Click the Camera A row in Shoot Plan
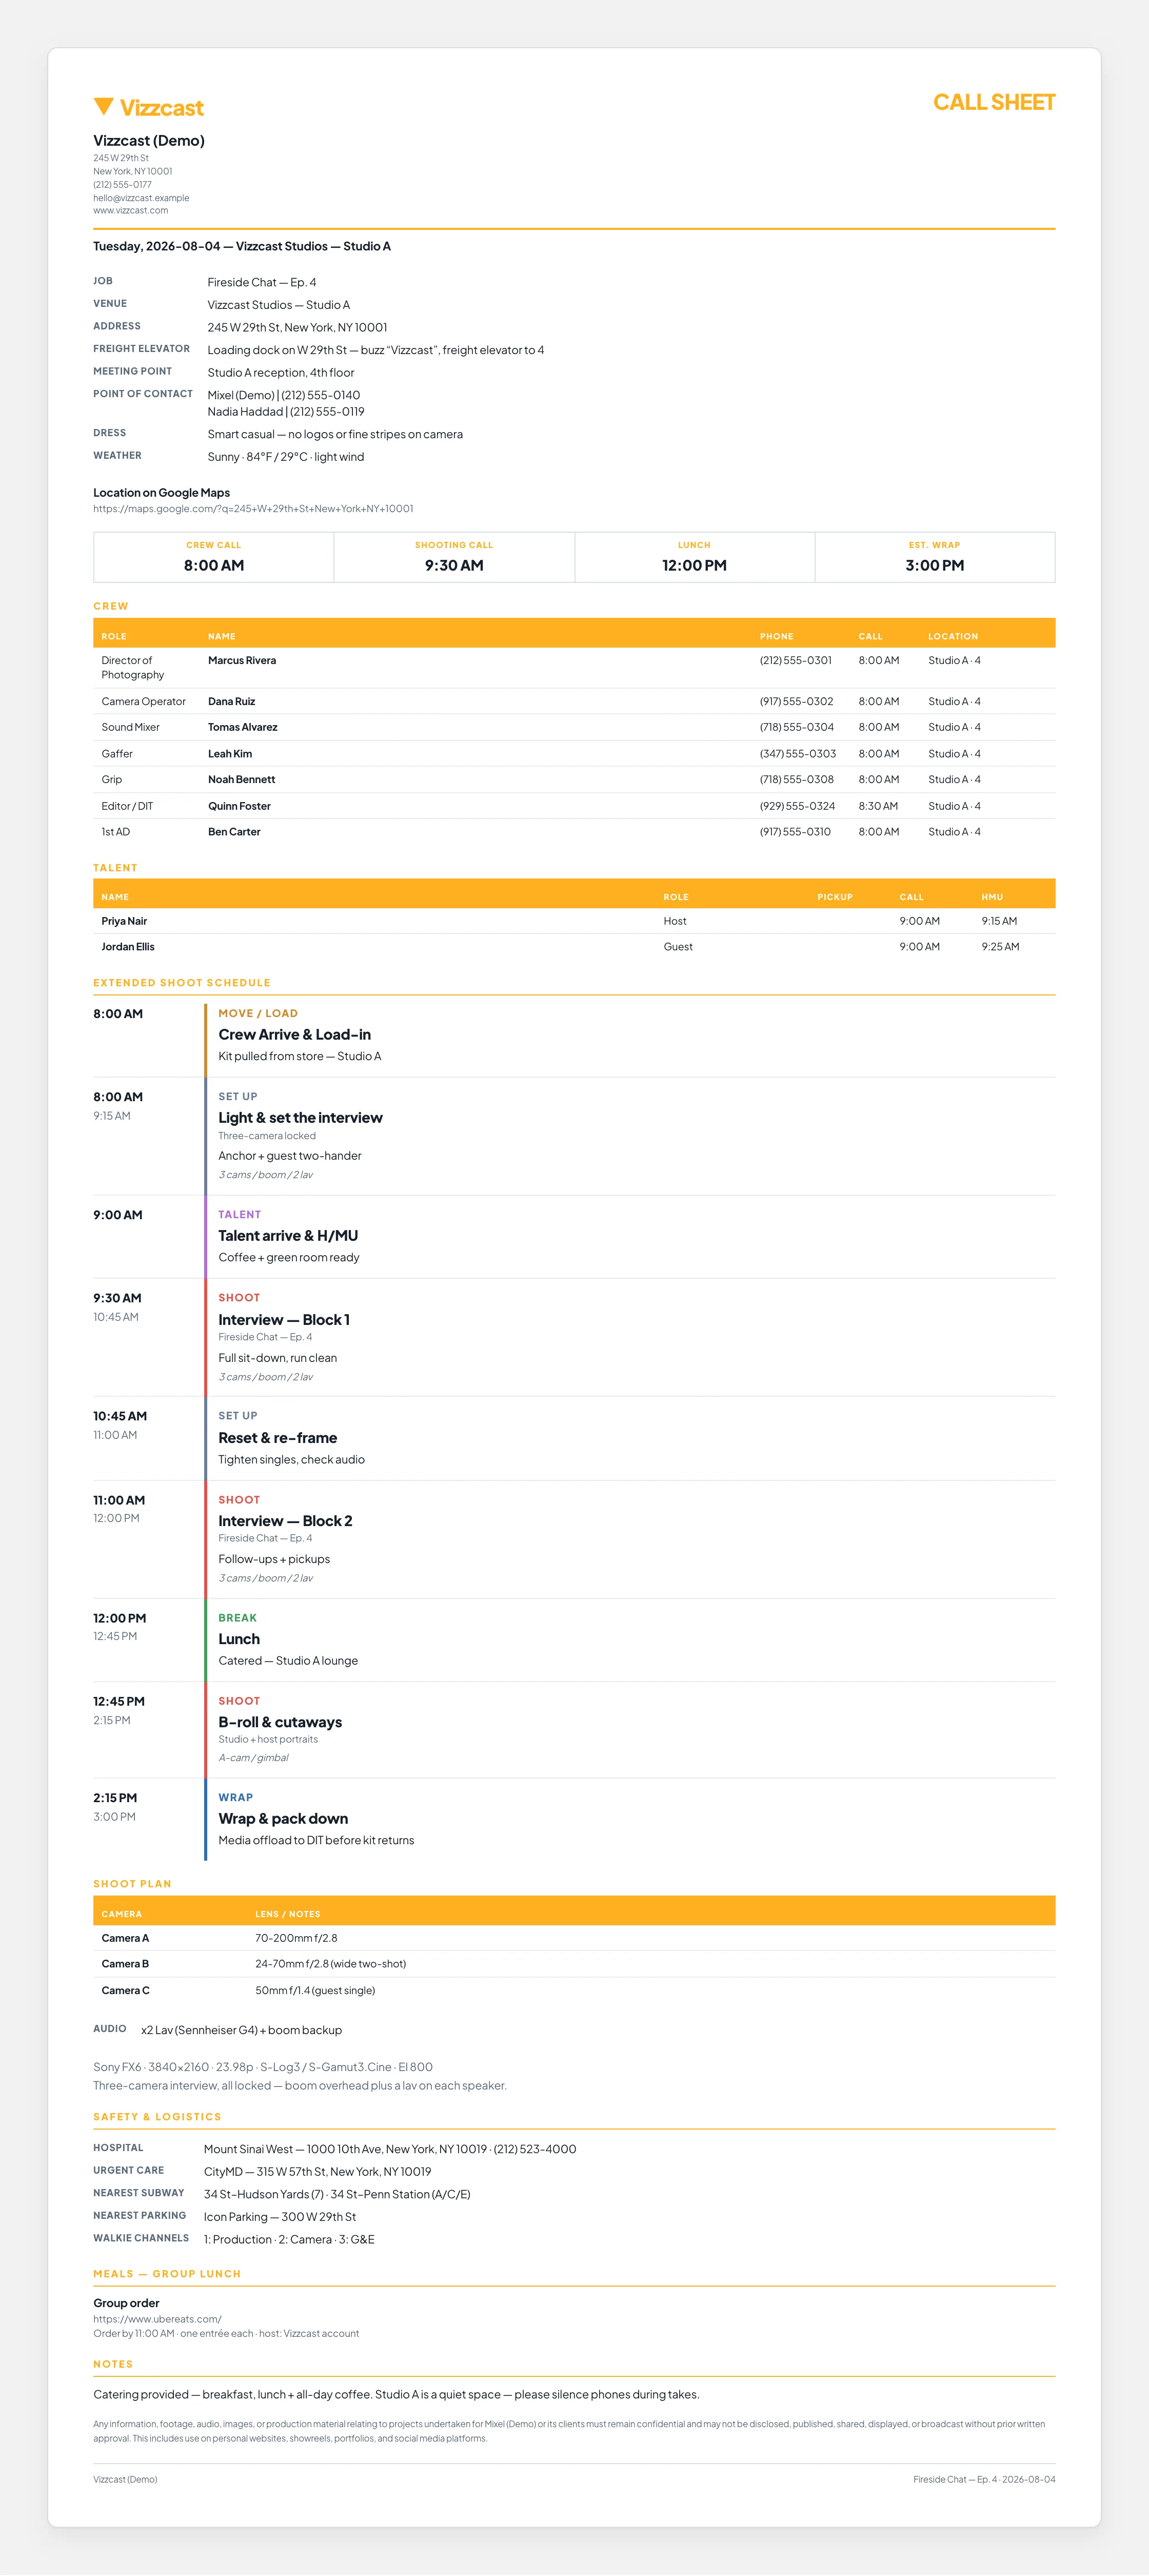The width and height of the screenshot is (1149, 2576). coord(574,1938)
